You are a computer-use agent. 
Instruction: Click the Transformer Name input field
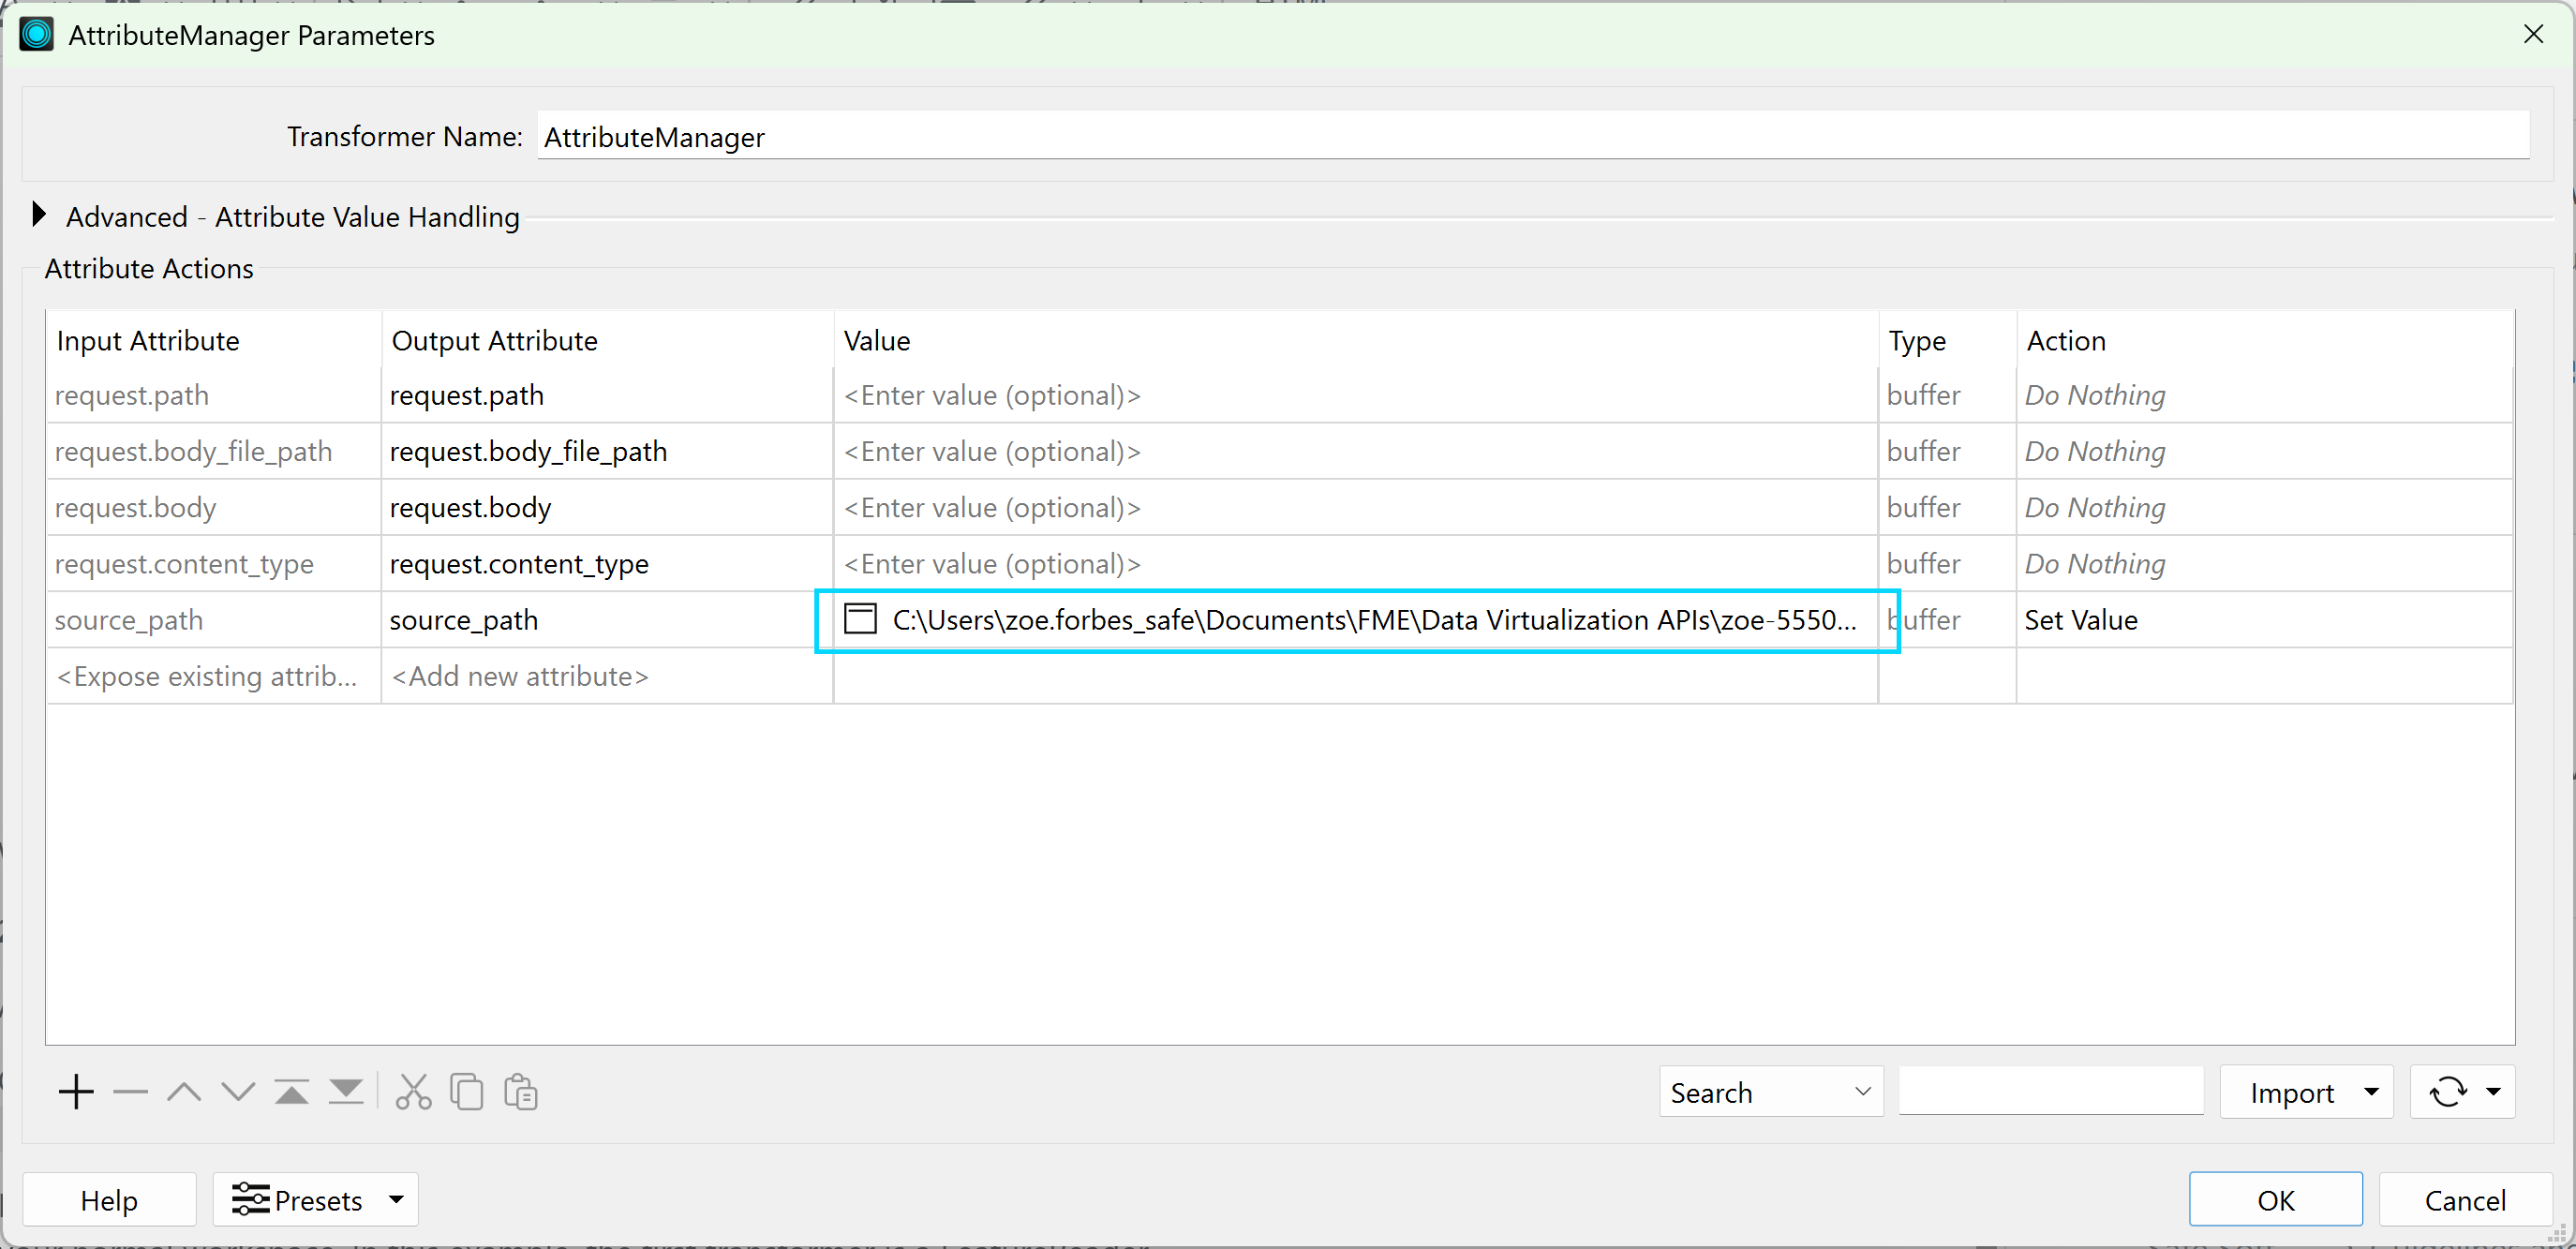(x=1533, y=136)
